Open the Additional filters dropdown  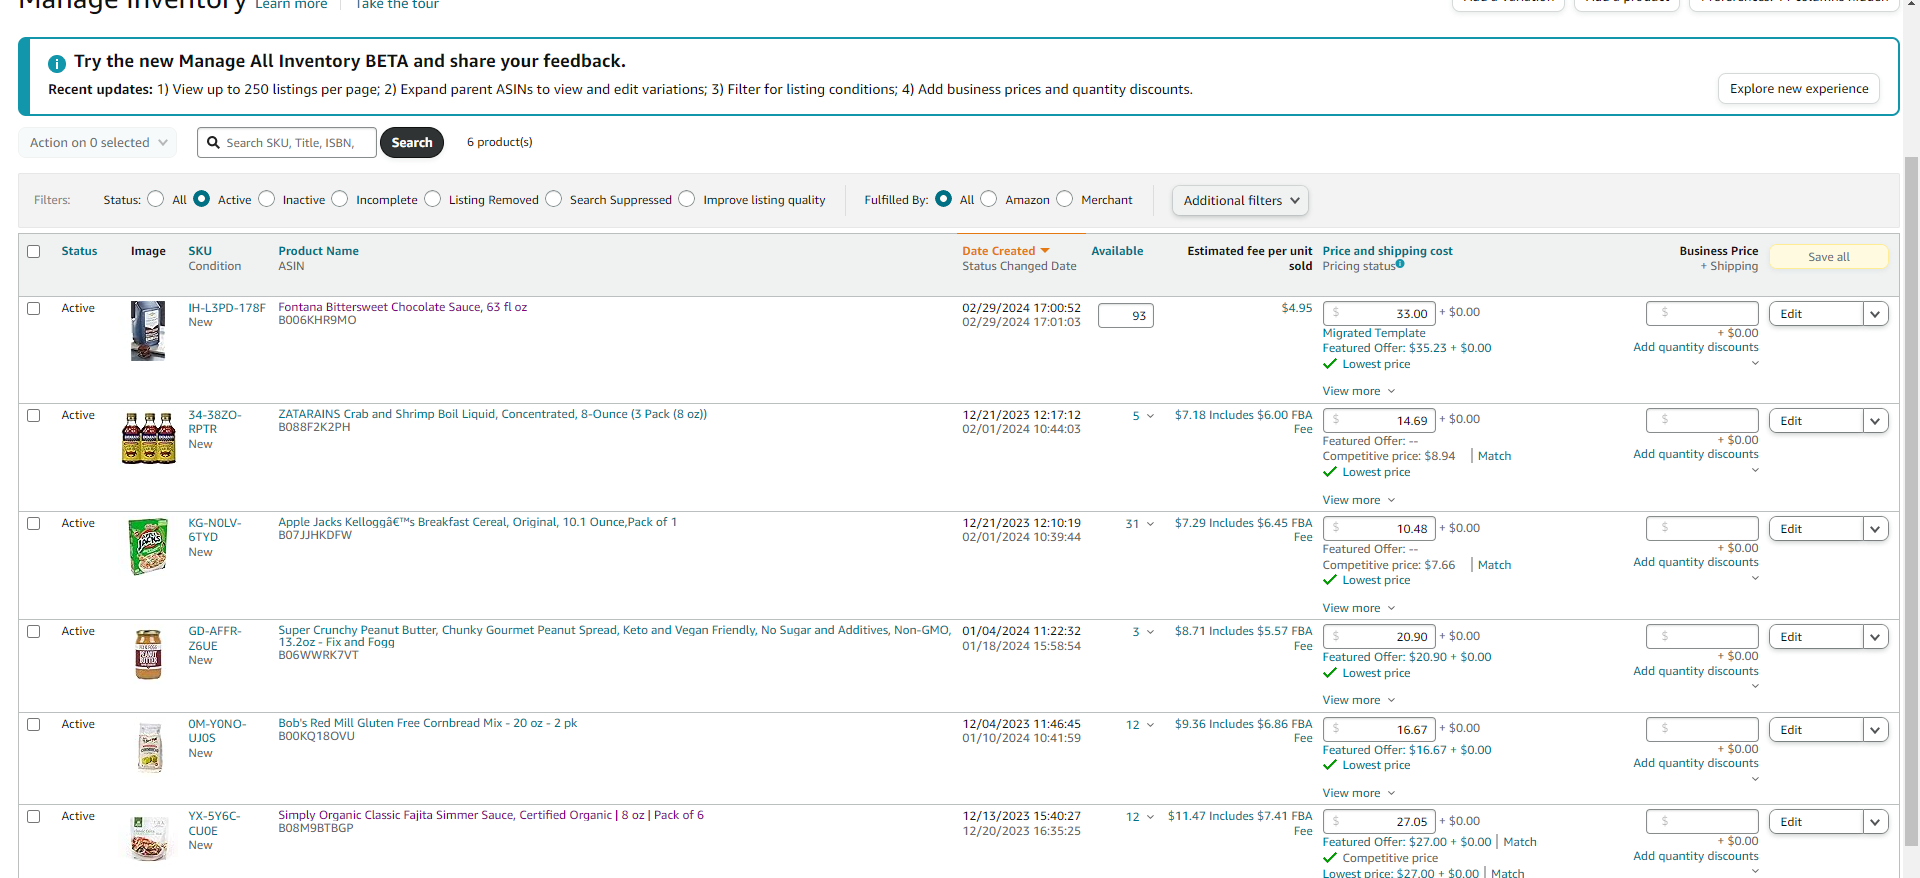point(1240,200)
